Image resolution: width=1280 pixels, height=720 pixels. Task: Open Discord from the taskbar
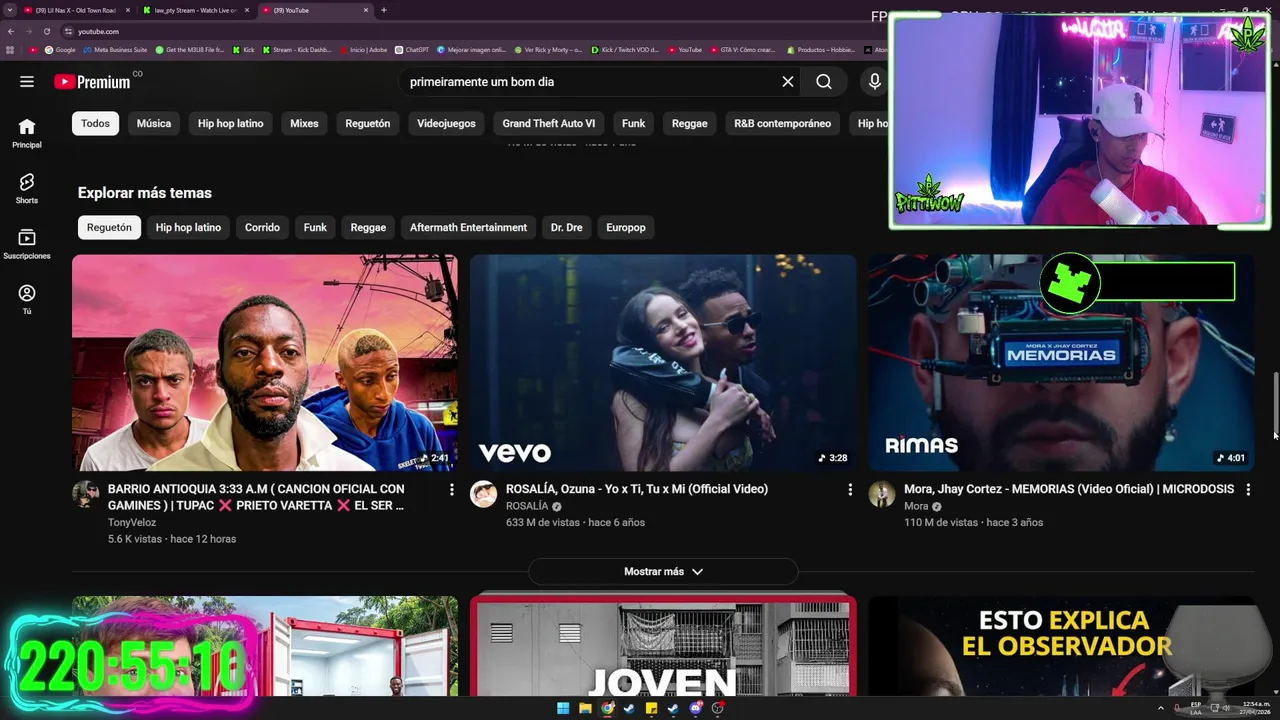(x=695, y=708)
